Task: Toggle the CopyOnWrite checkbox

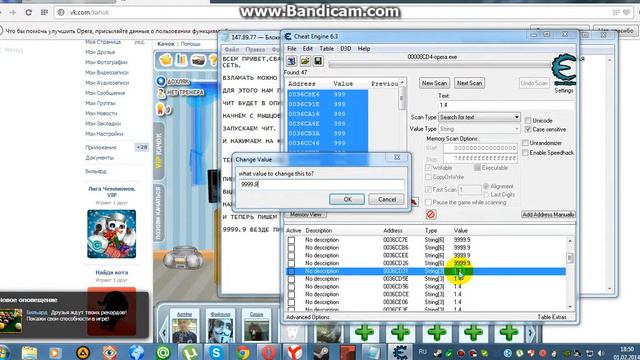Action: (x=428, y=177)
